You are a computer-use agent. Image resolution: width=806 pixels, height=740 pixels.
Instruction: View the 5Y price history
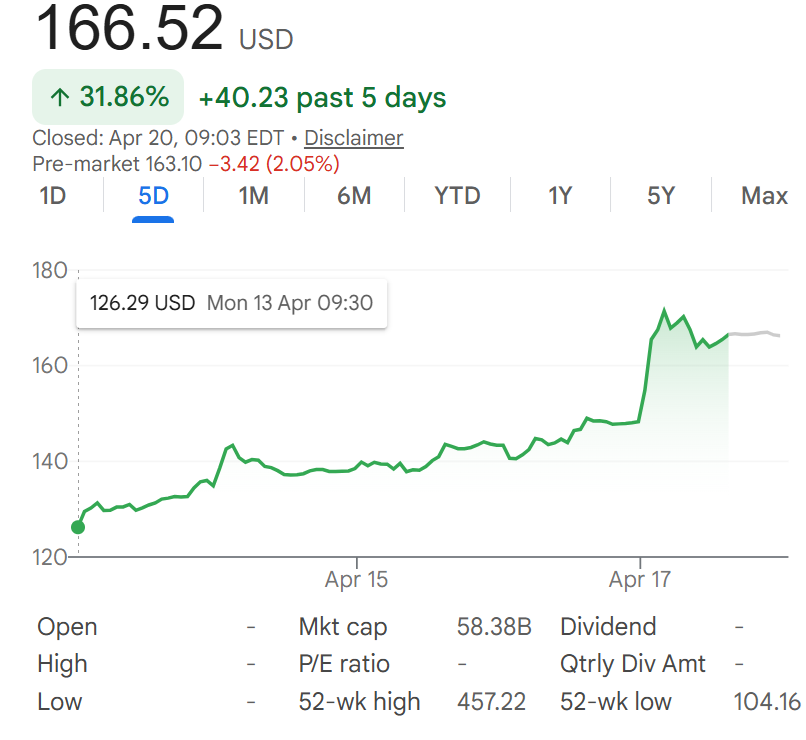click(x=660, y=196)
